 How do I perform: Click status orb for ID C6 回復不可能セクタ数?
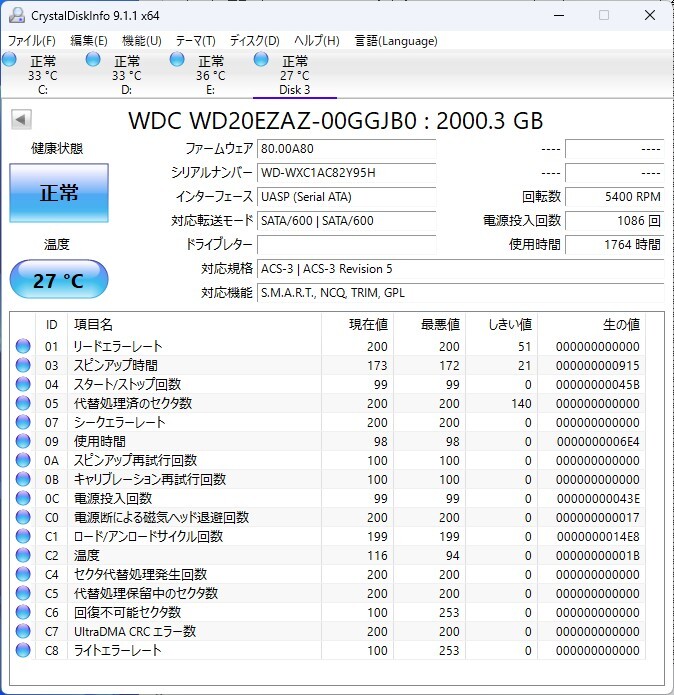pos(23,613)
